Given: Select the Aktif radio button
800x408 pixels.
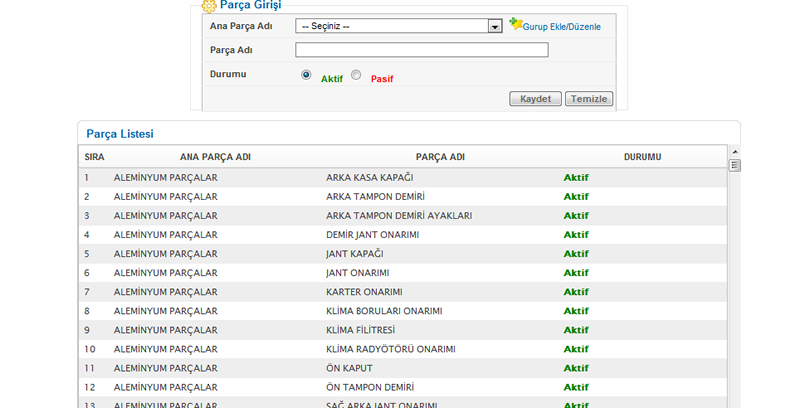Looking at the screenshot, I should [306, 75].
